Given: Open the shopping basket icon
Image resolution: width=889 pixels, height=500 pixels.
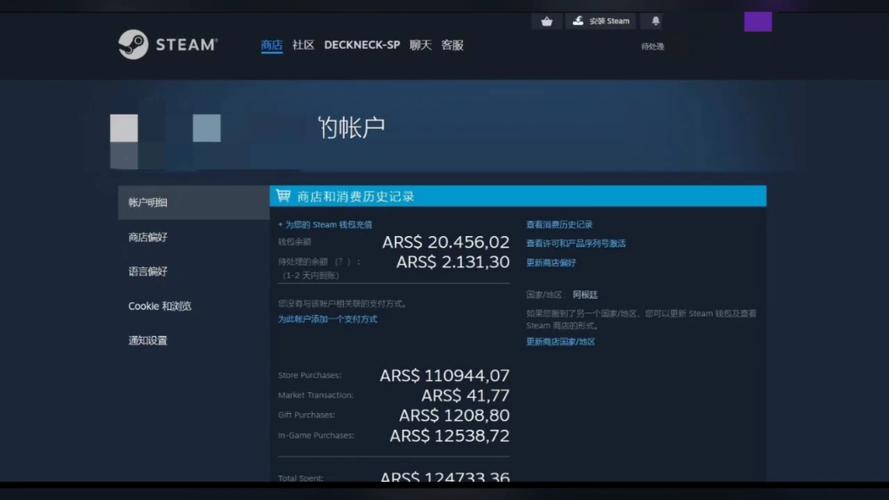Looking at the screenshot, I should pyautogui.click(x=547, y=21).
